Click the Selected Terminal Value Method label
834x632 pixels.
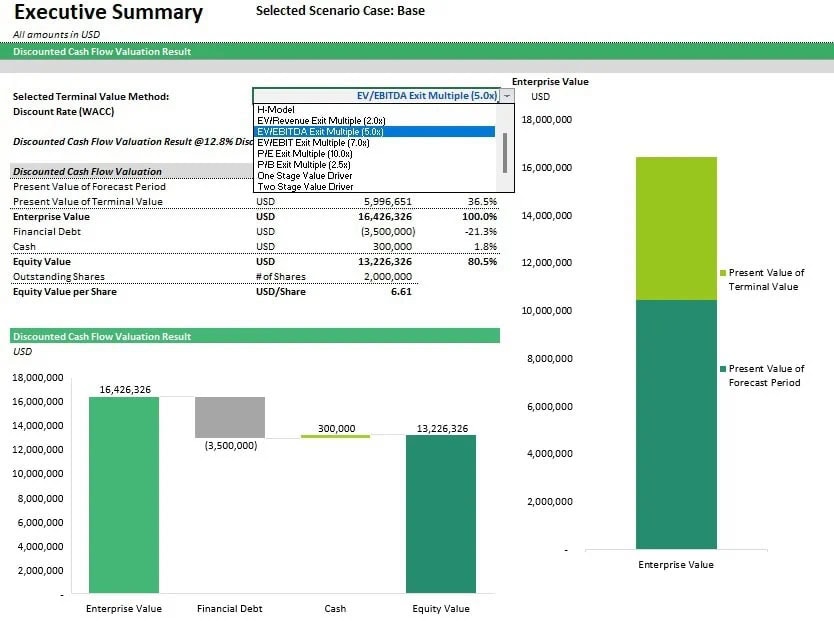coord(91,96)
